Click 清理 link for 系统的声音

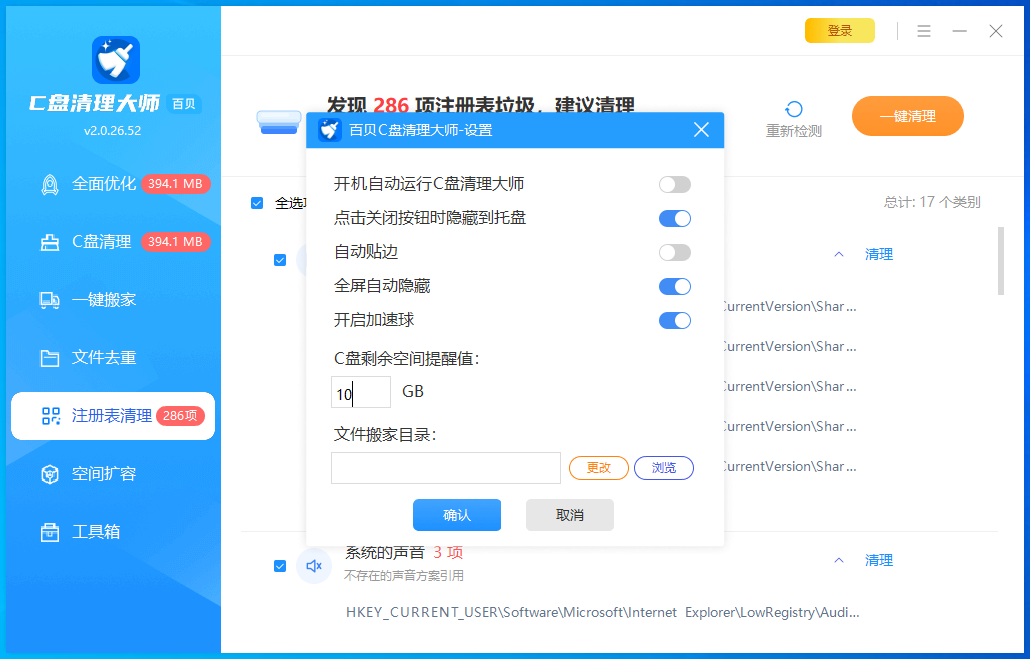(879, 560)
